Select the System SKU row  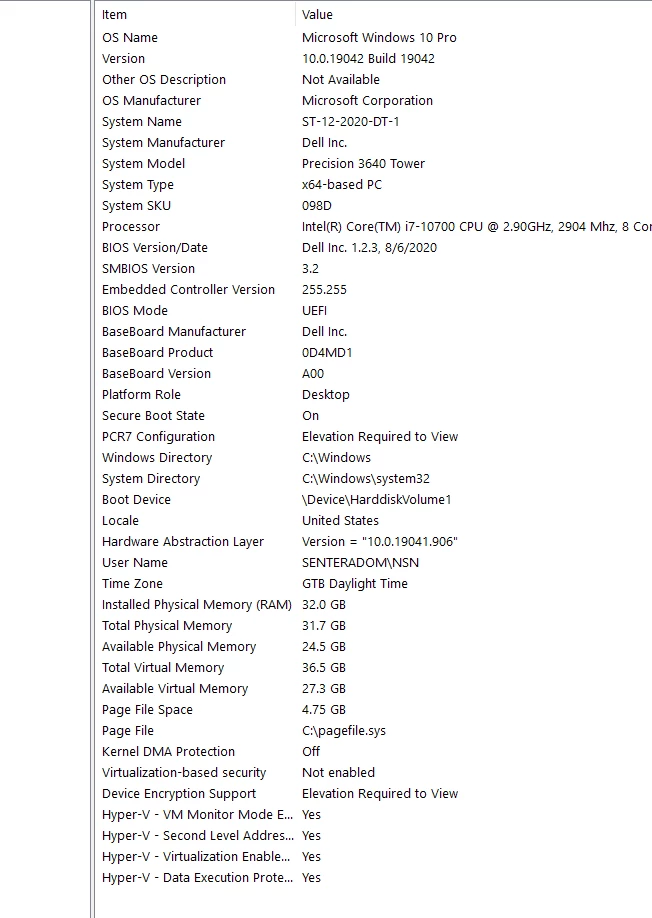pyautogui.click(x=136, y=206)
